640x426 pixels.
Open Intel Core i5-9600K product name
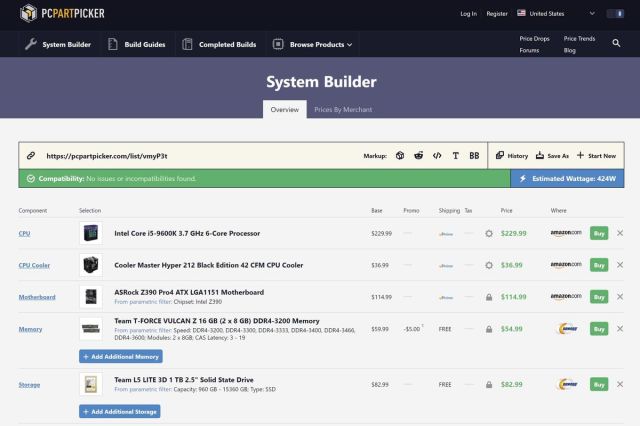(187, 233)
